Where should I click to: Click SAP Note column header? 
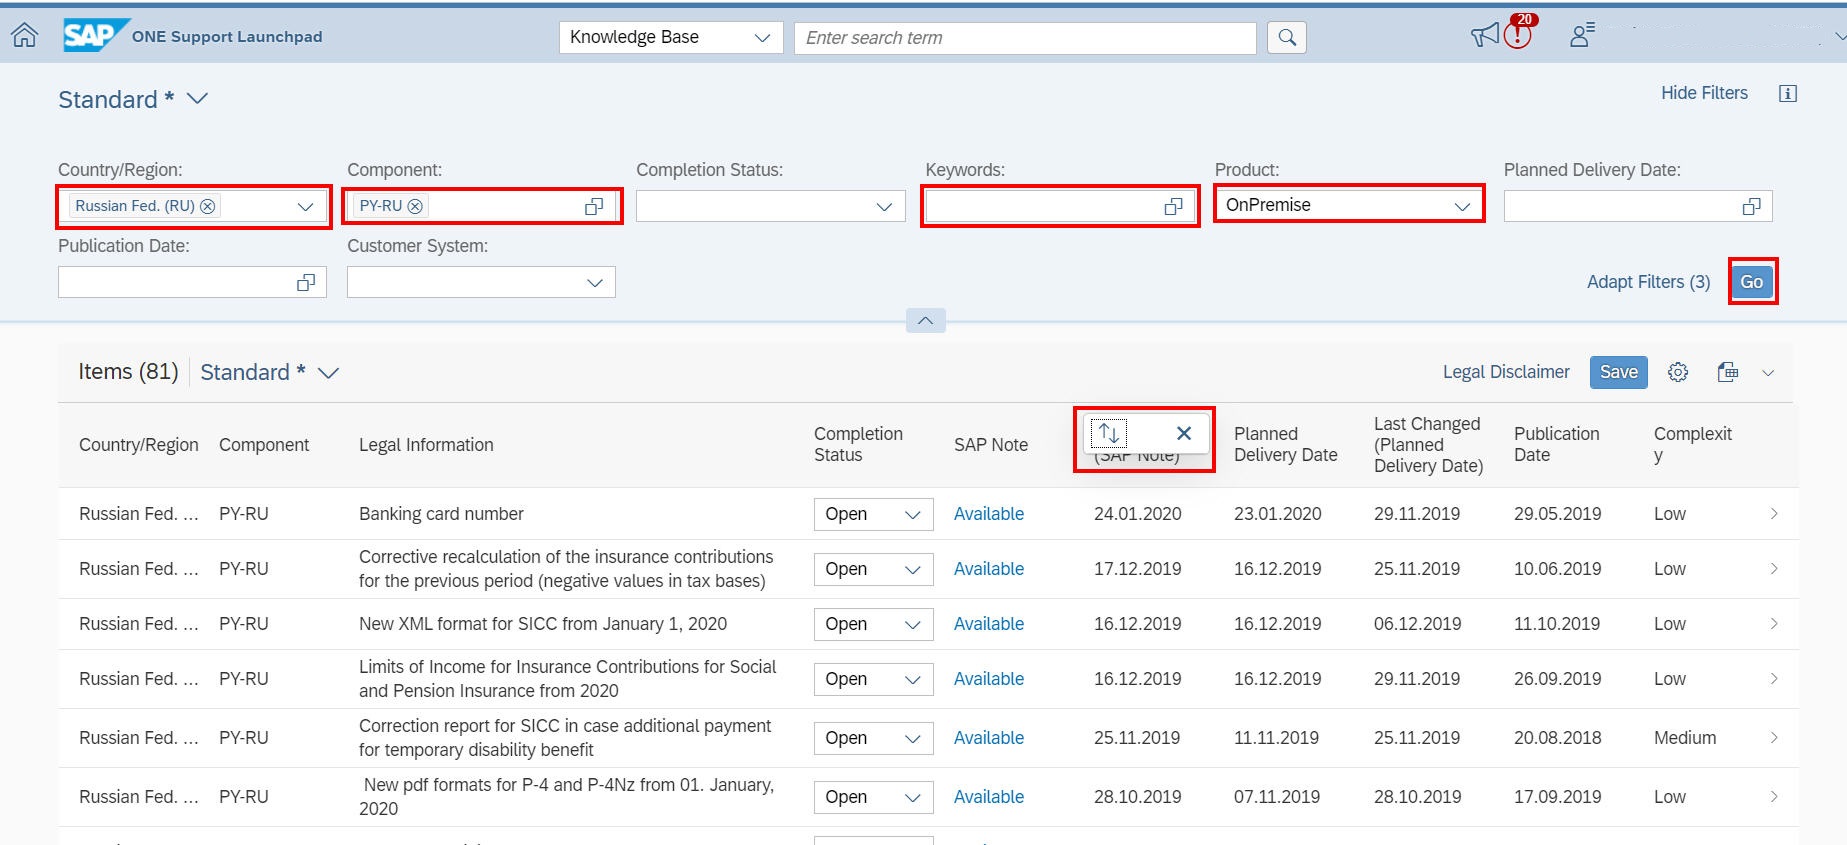pos(991,445)
